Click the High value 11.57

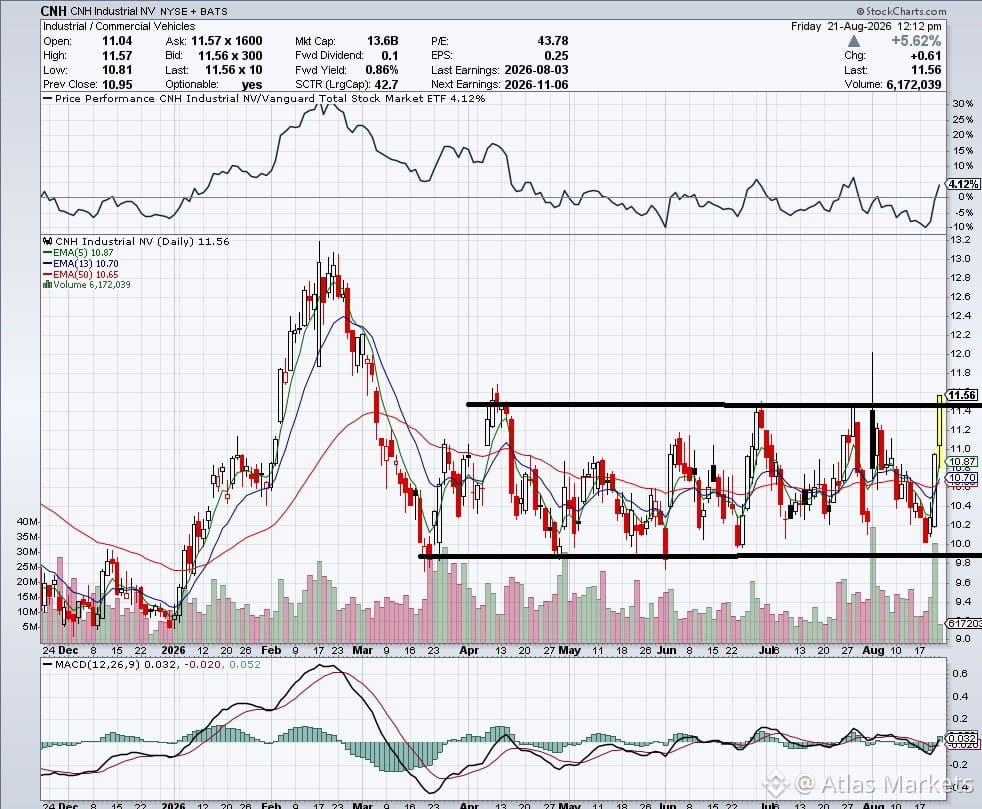tap(117, 56)
